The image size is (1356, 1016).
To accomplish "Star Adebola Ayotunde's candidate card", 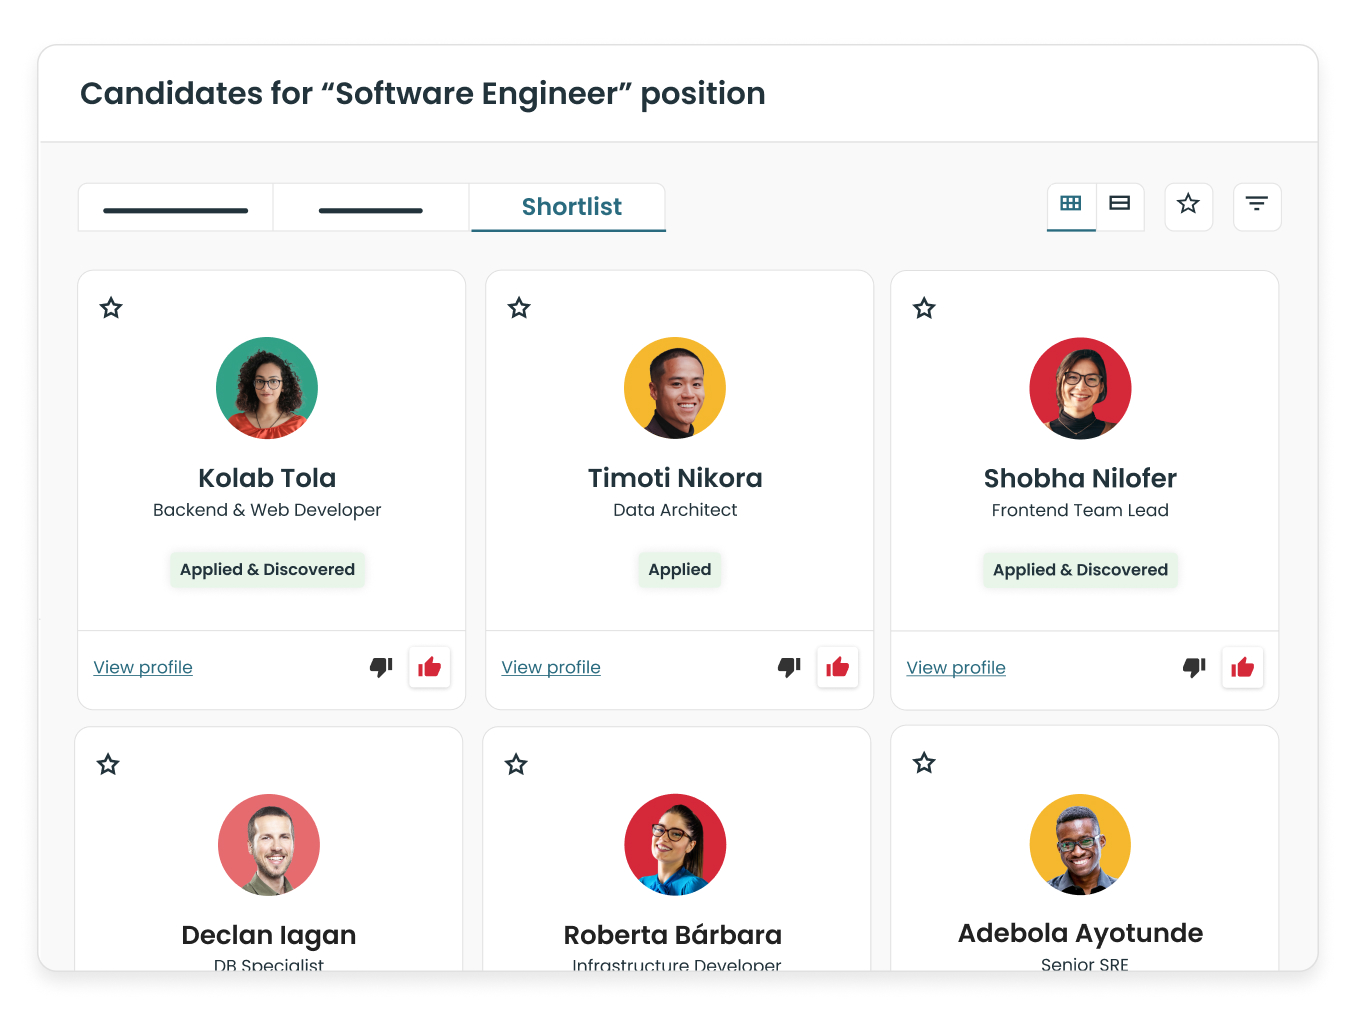I will pyautogui.click(x=924, y=763).
